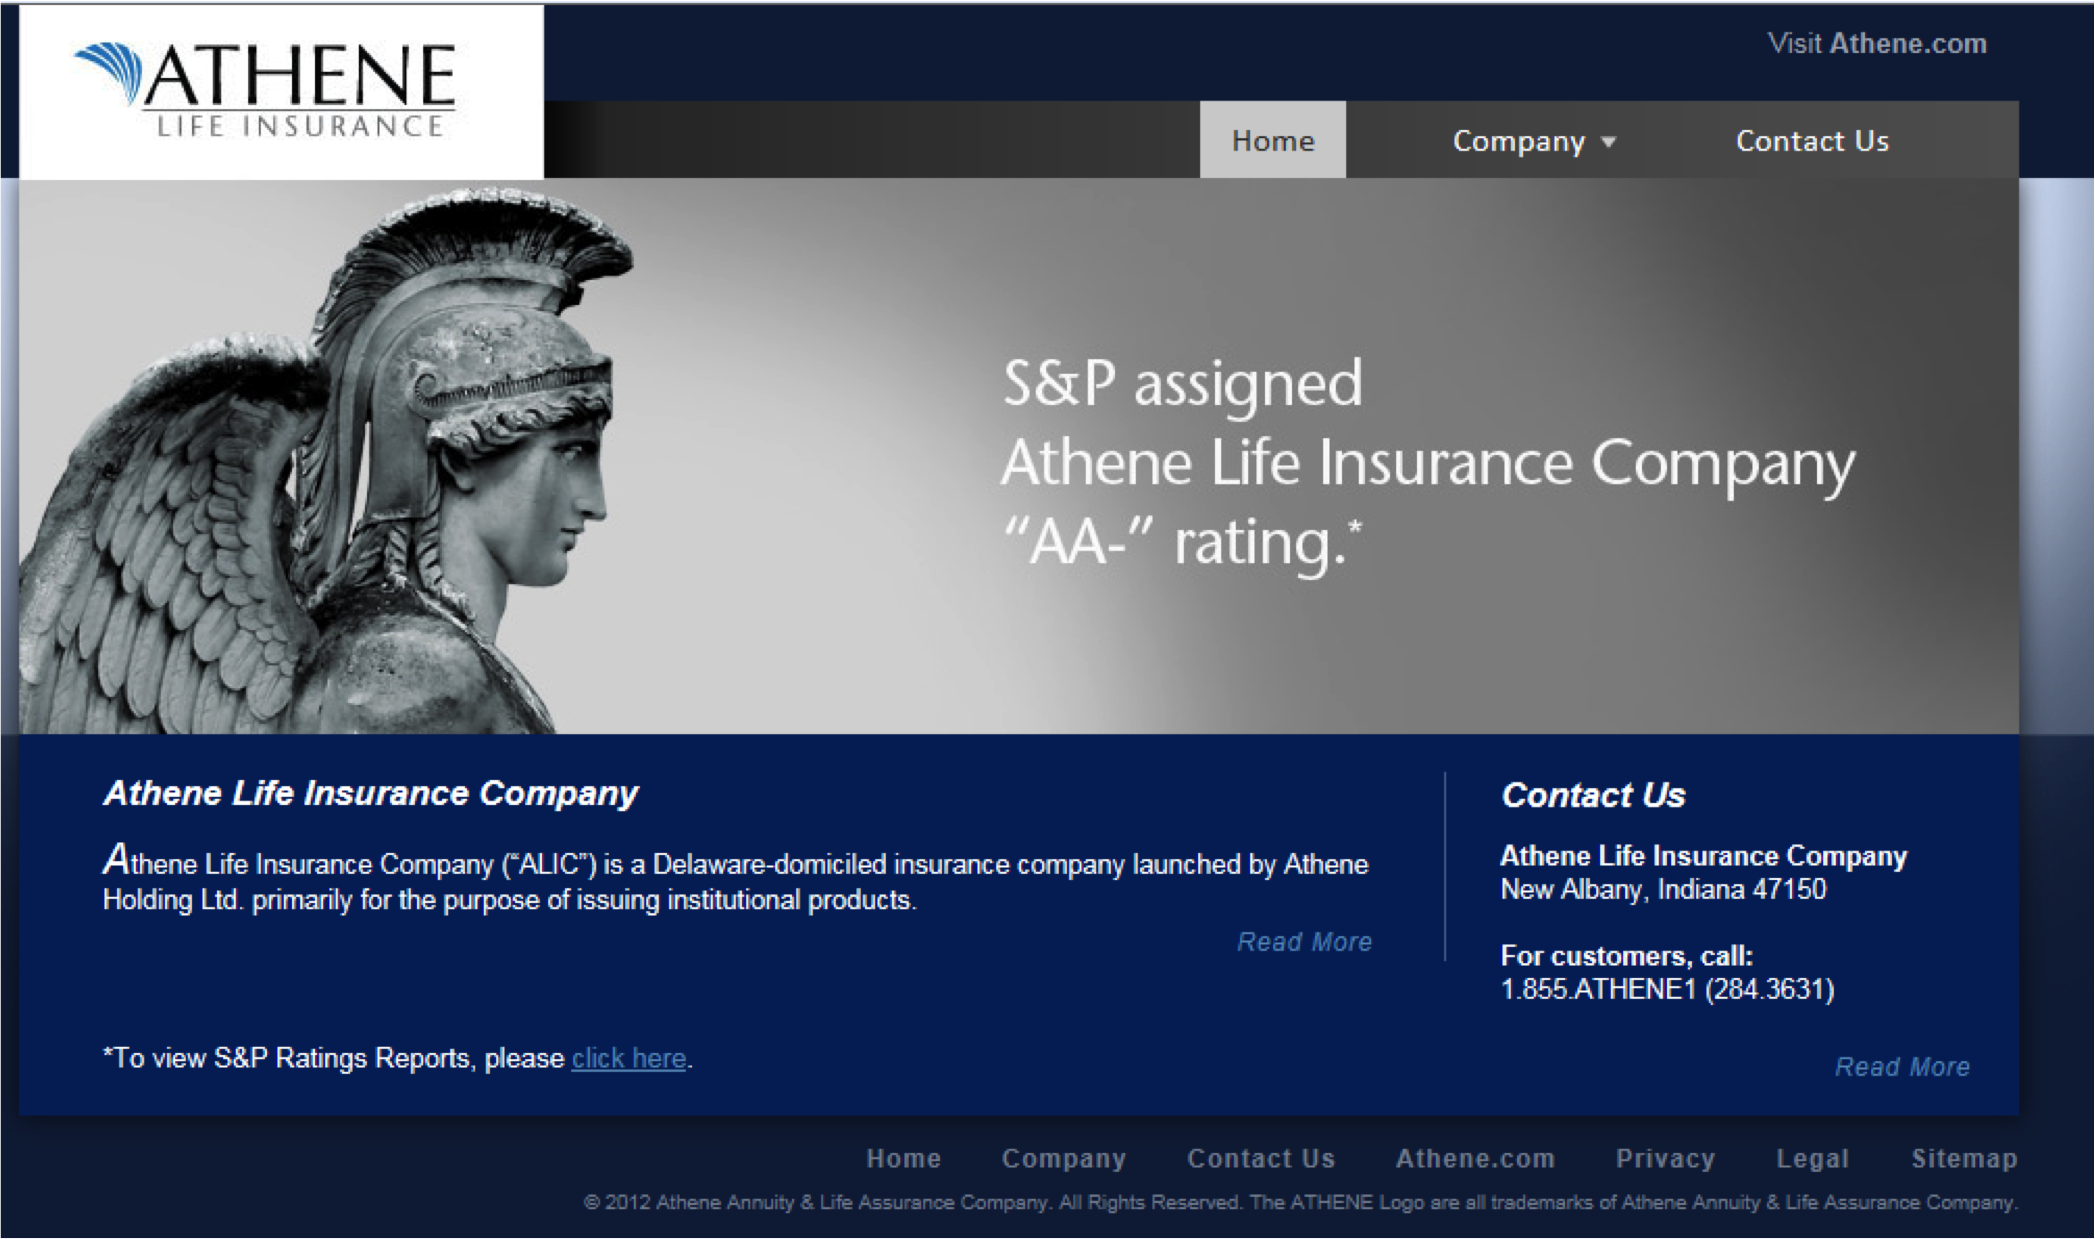Open the footer Company link
Screen dimensions: 2095x1239
click(x=1063, y=1158)
